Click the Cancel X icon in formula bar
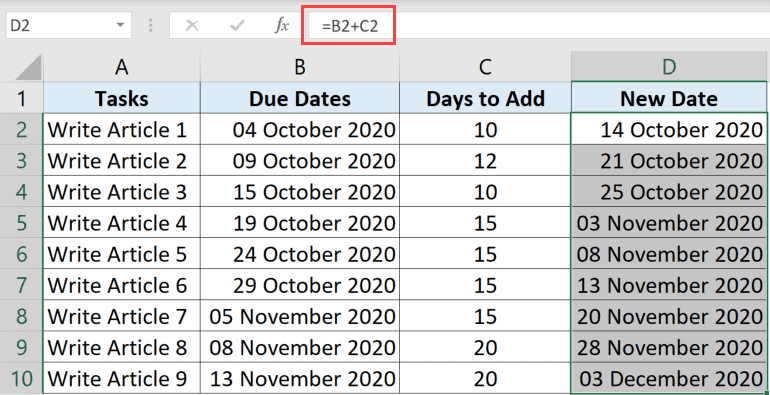770x395 pixels. pos(192,26)
